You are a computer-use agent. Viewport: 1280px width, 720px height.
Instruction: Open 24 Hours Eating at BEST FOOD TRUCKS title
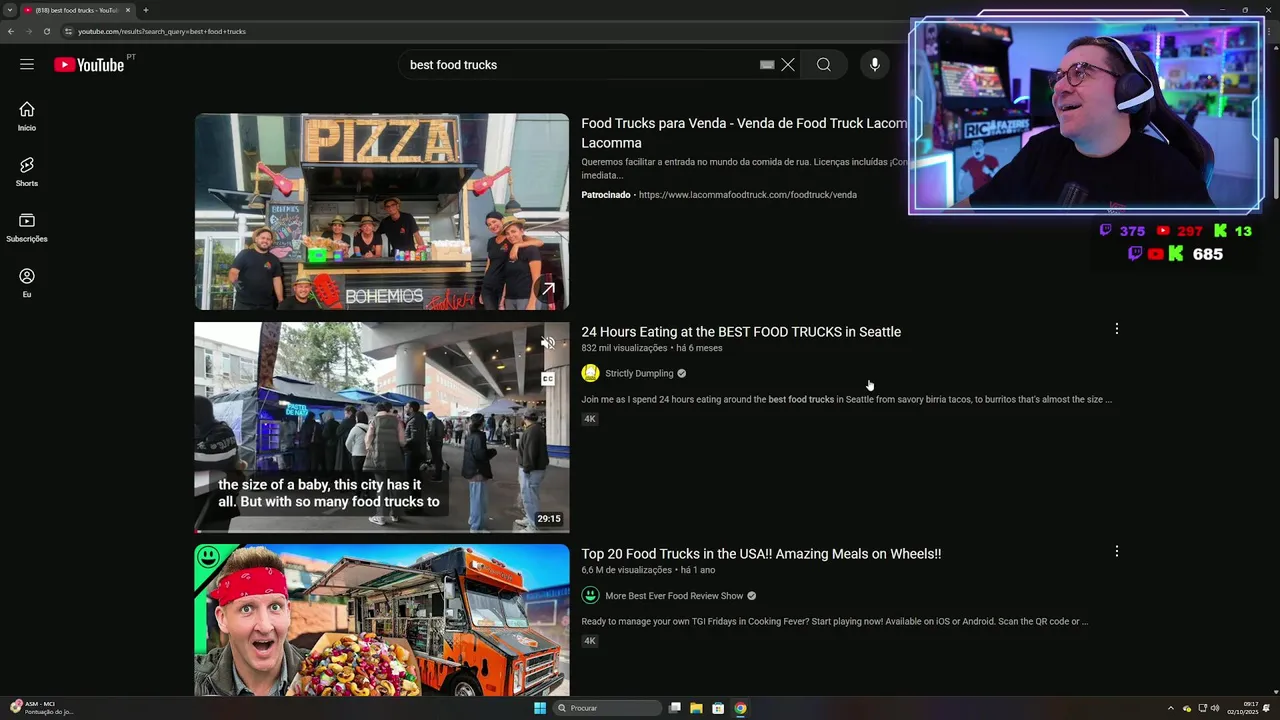click(x=741, y=332)
